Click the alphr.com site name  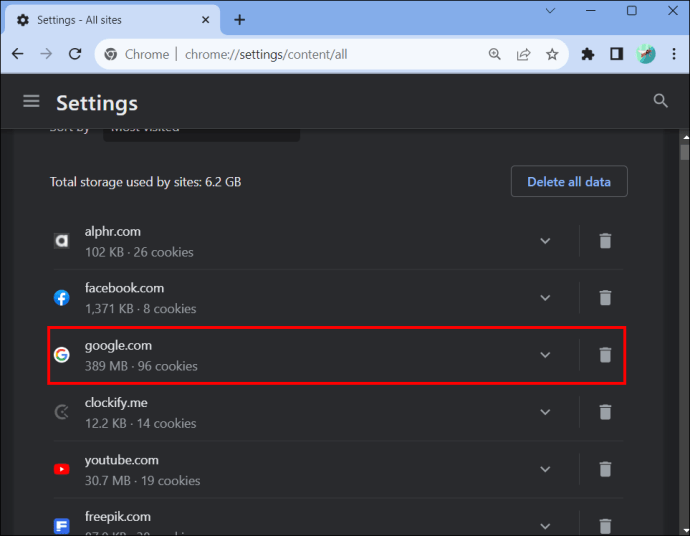click(113, 231)
